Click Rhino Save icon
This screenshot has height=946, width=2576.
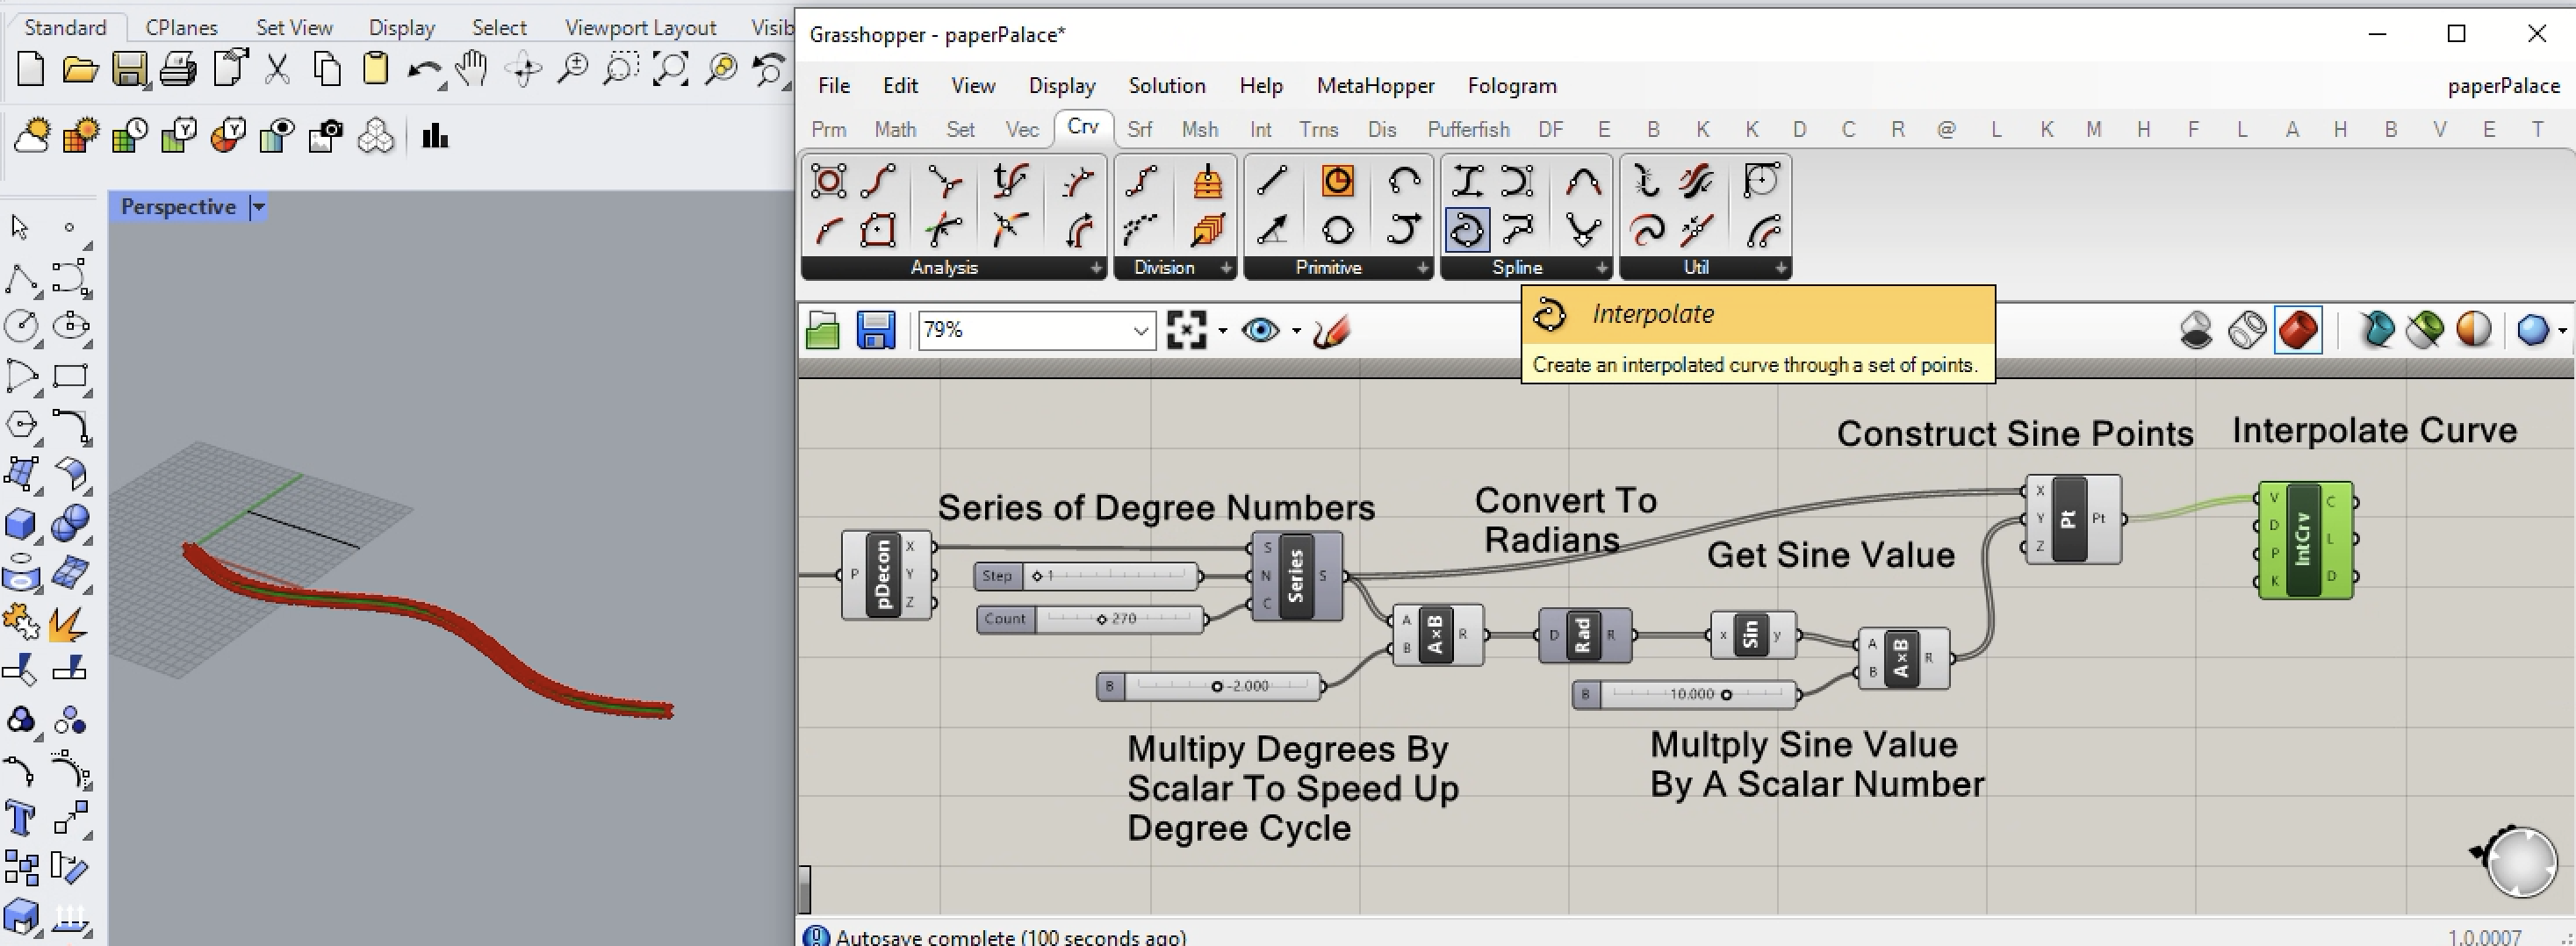pos(129,70)
